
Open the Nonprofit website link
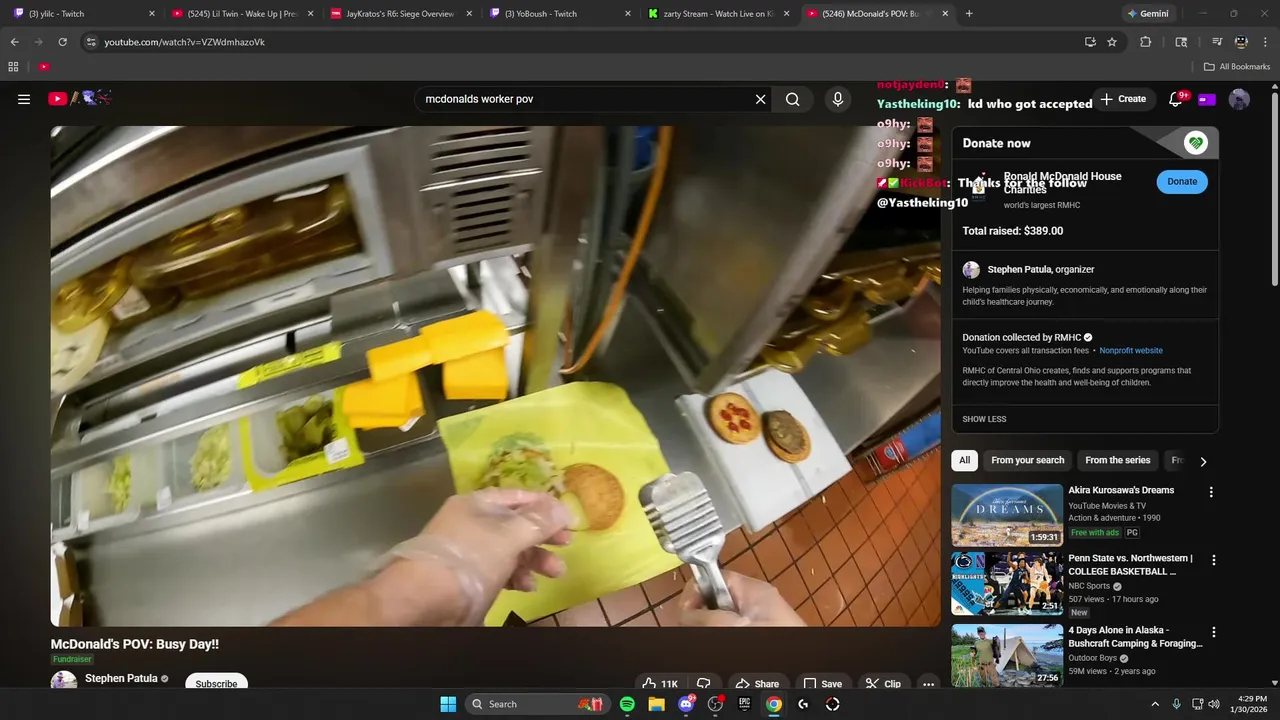1131,351
